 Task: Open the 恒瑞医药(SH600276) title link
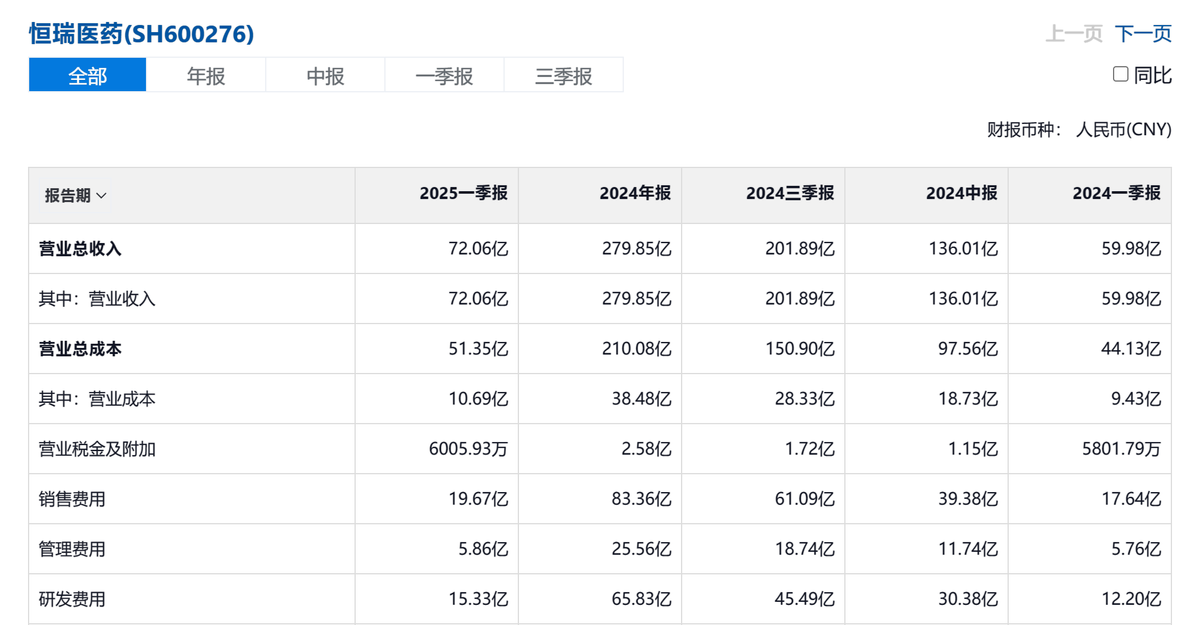coord(141,34)
